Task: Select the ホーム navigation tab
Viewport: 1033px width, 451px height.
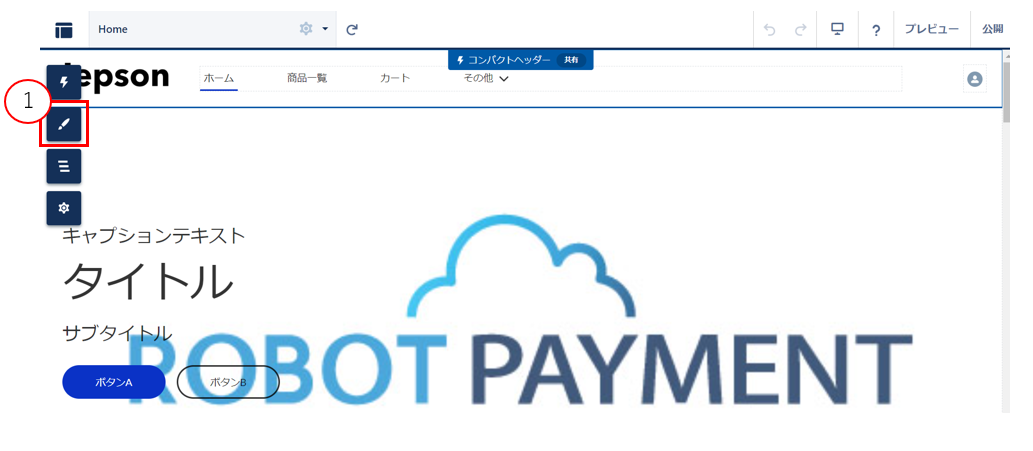Action: [x=219, y=78]
